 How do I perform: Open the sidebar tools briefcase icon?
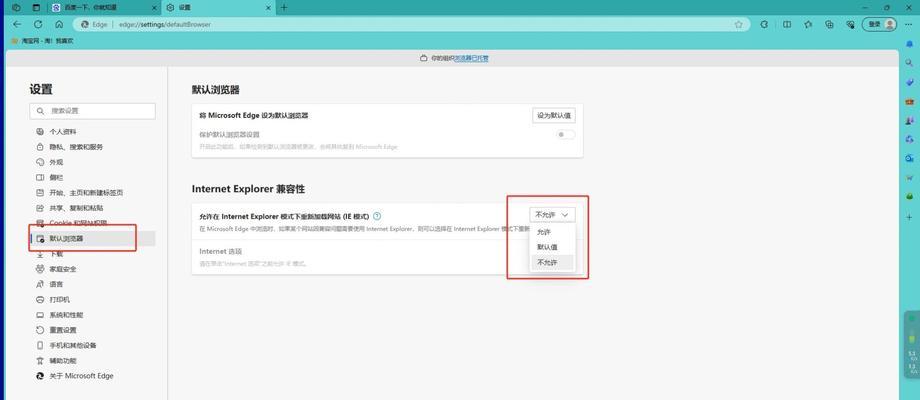[x=909, y=101]
